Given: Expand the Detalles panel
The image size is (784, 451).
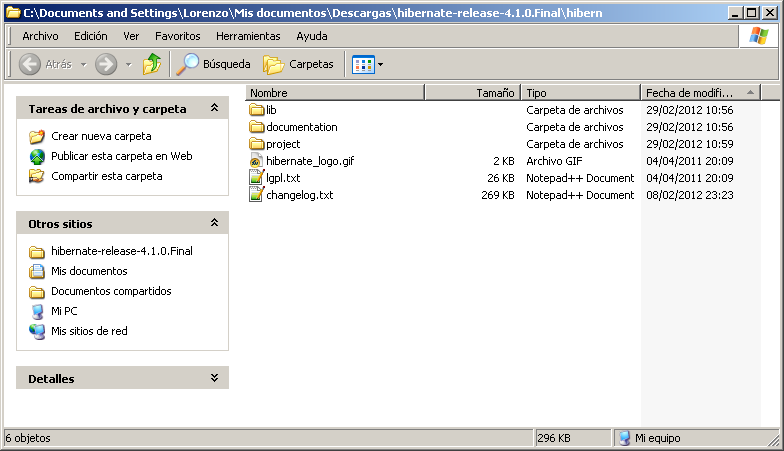Looking at the screenshot, I should click(213, 379).
